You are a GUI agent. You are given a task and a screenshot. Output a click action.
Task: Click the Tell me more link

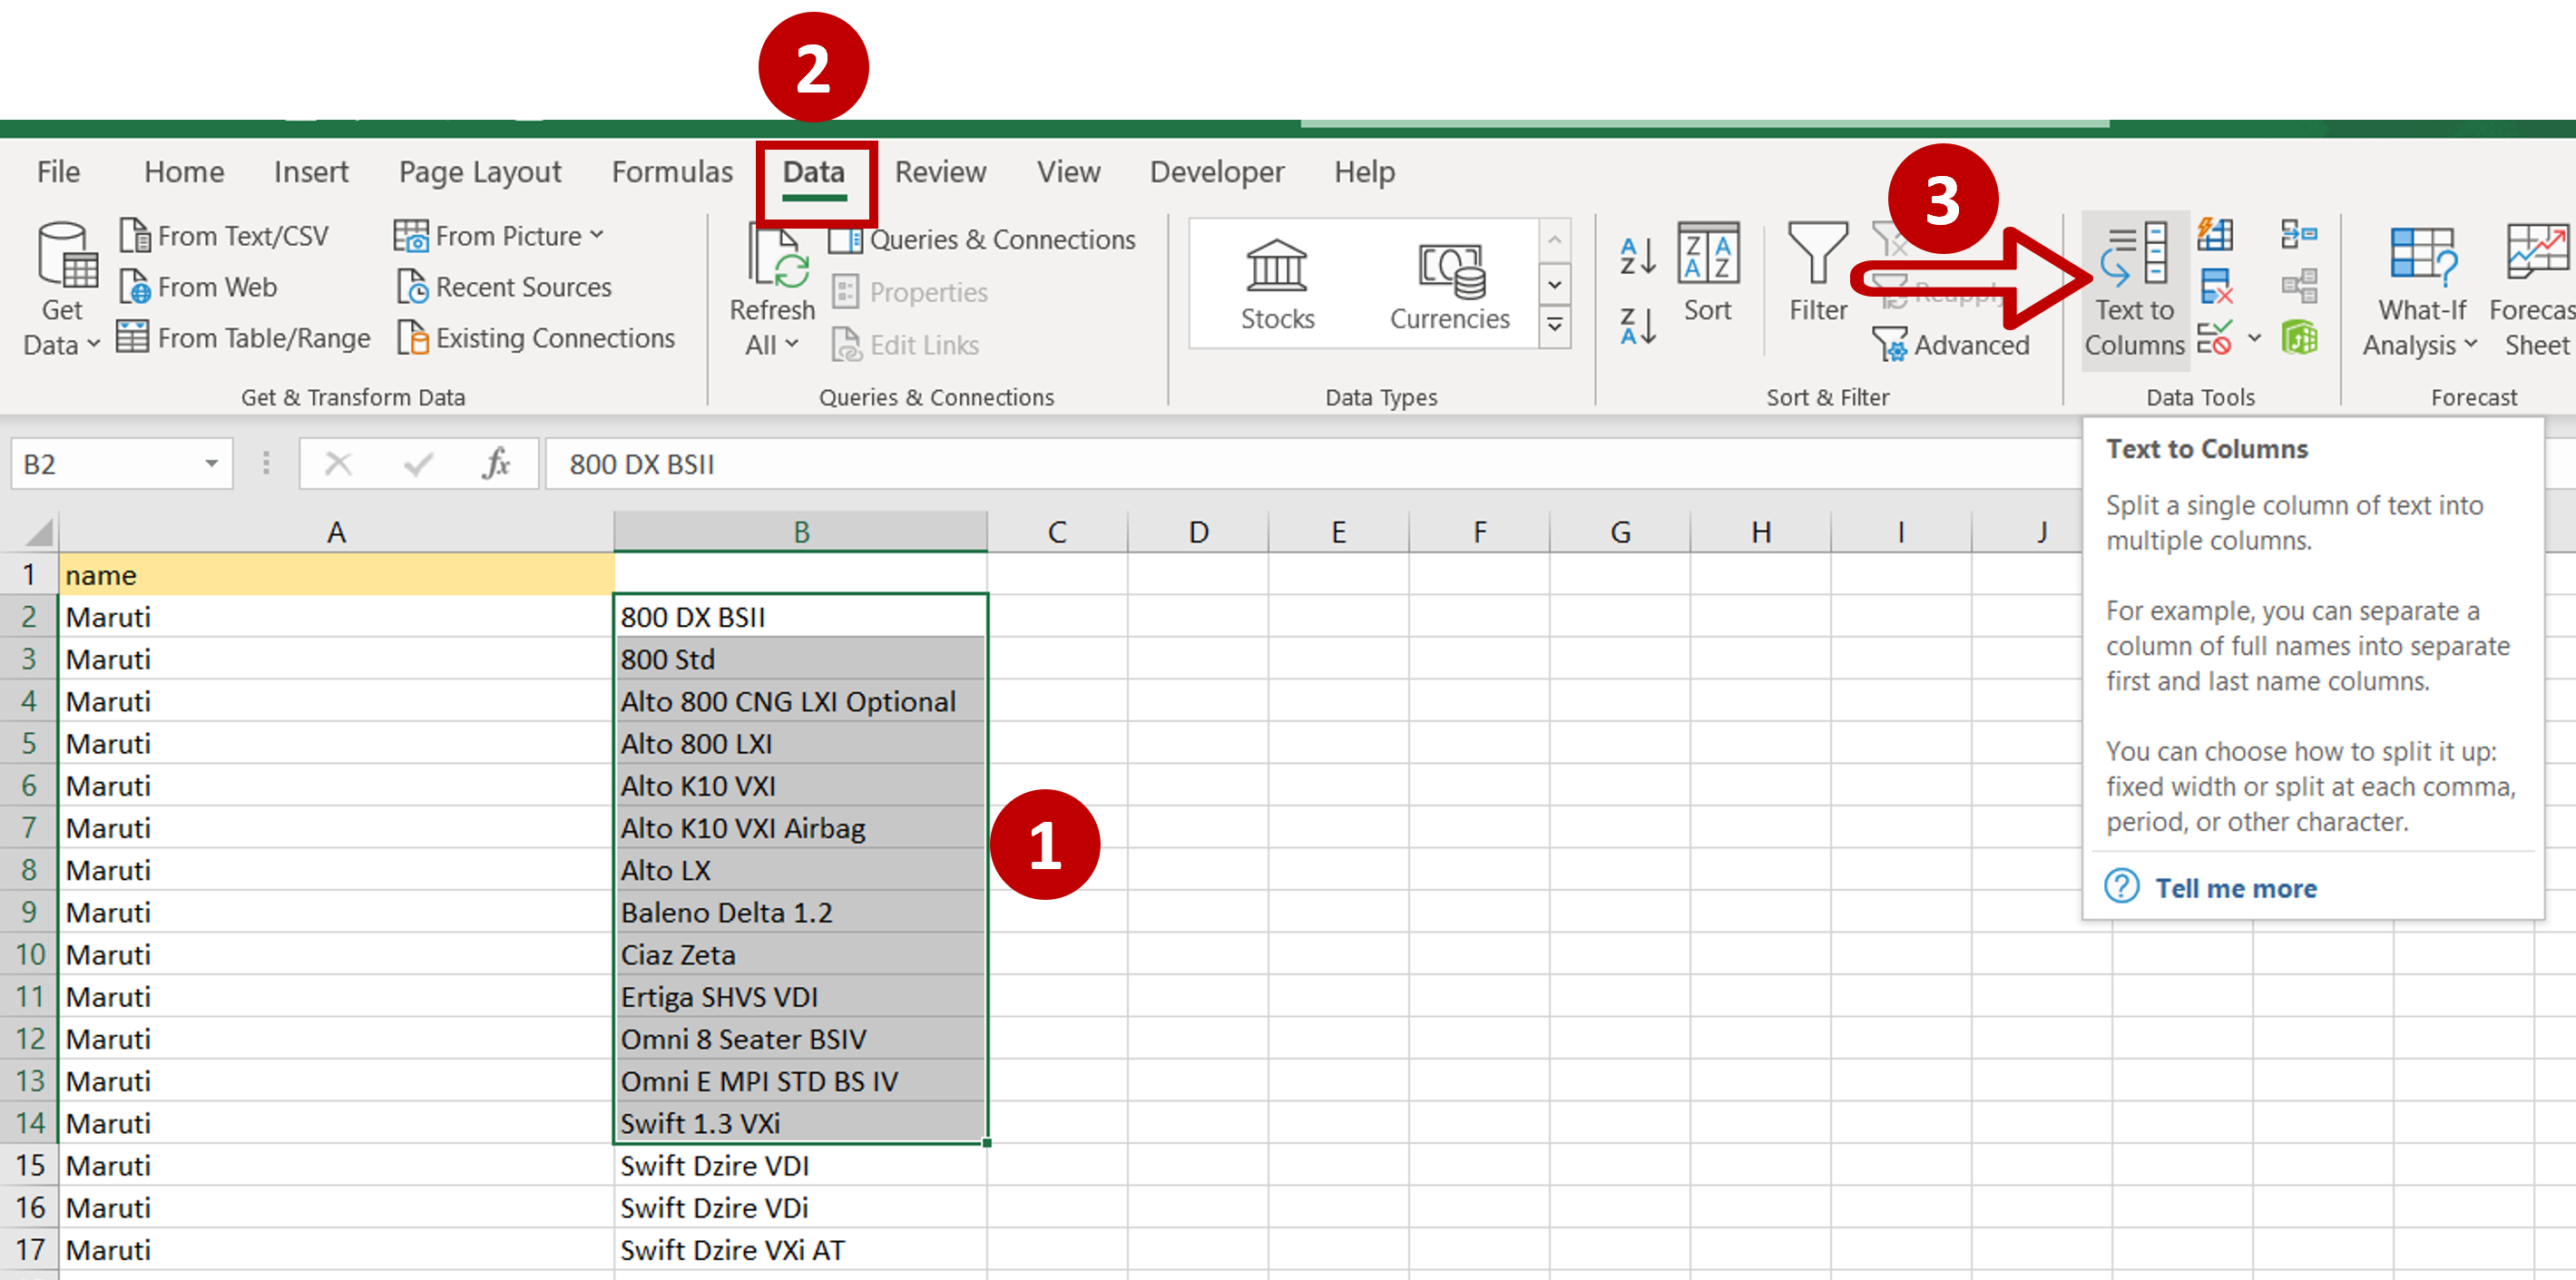pyautogui.click(x=2235, y=888)
